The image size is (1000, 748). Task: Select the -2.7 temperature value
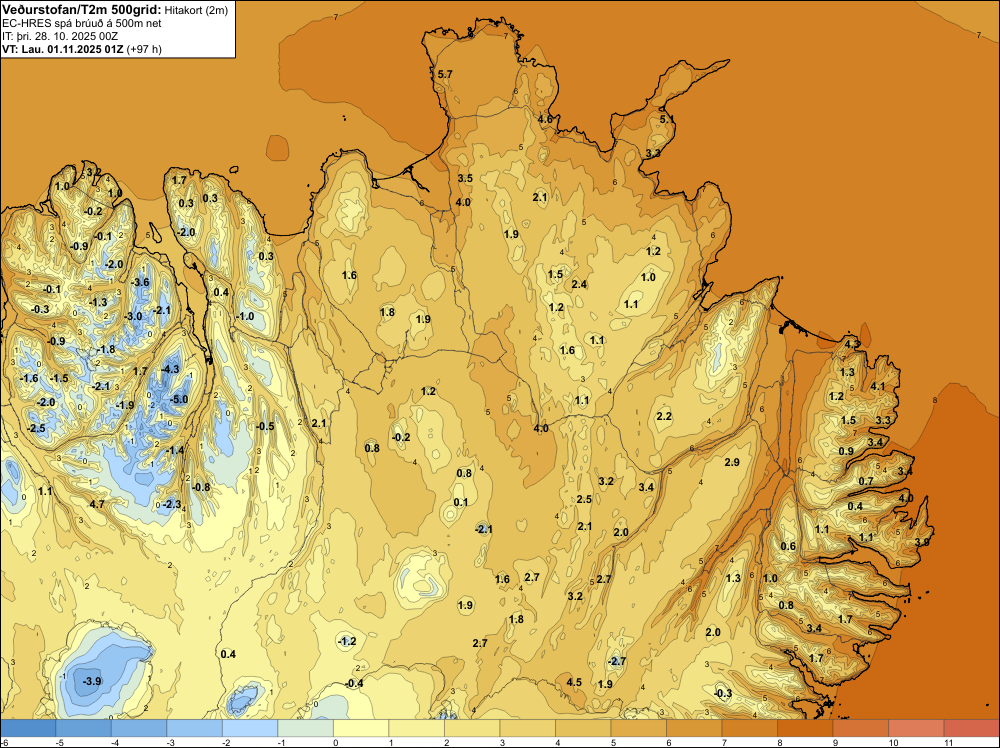click(x=616, y=661)
